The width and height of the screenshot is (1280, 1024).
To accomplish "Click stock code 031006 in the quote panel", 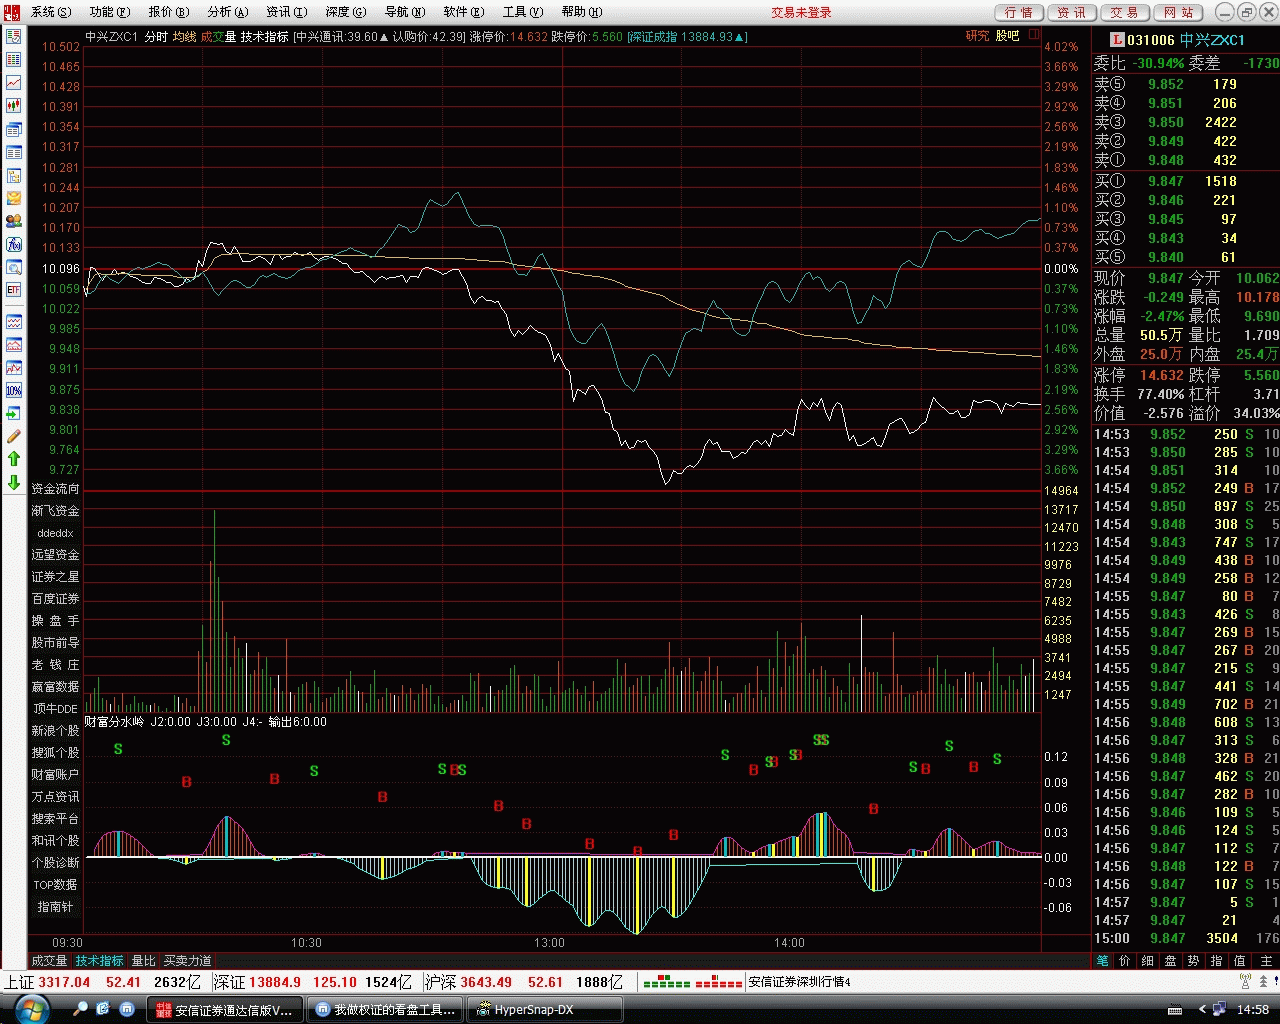I will click(1151, 40).
